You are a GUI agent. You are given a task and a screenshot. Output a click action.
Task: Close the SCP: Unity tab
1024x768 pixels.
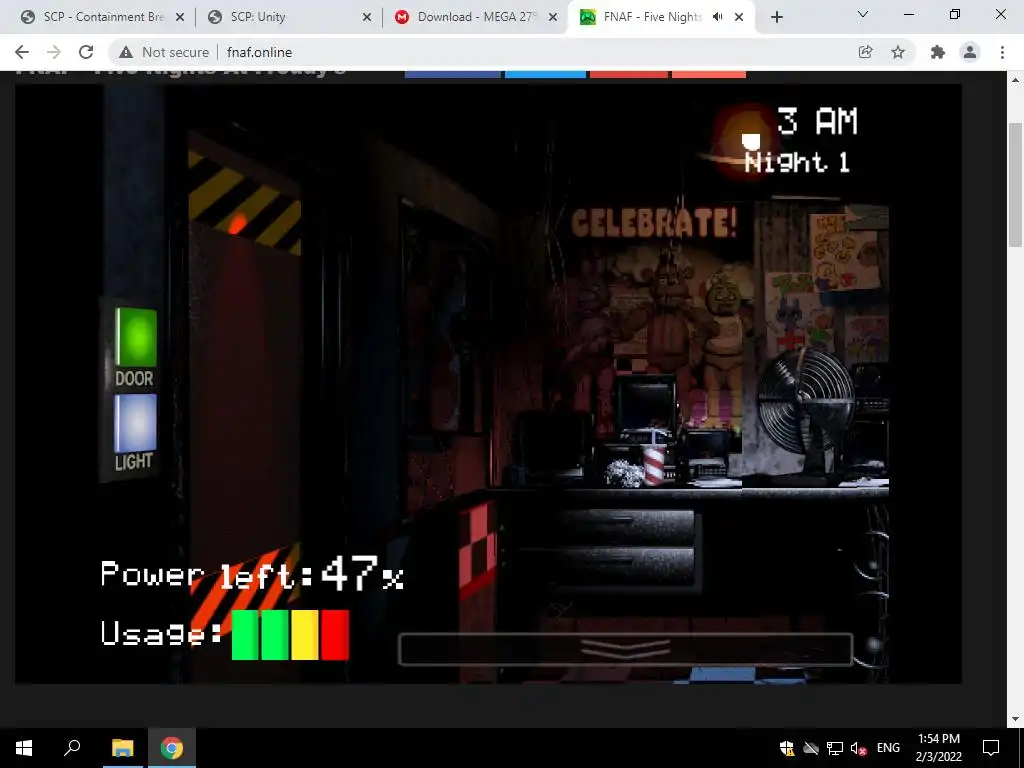(367, 17)
